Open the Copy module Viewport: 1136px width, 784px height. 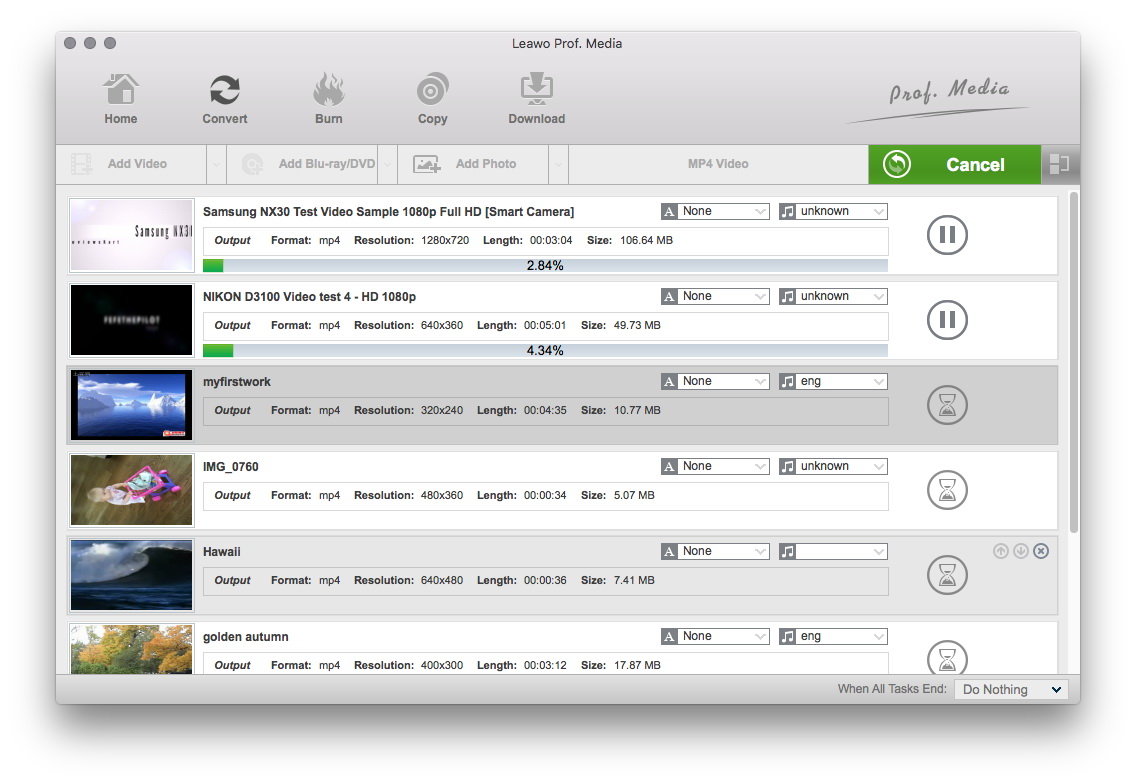[432, 99]
